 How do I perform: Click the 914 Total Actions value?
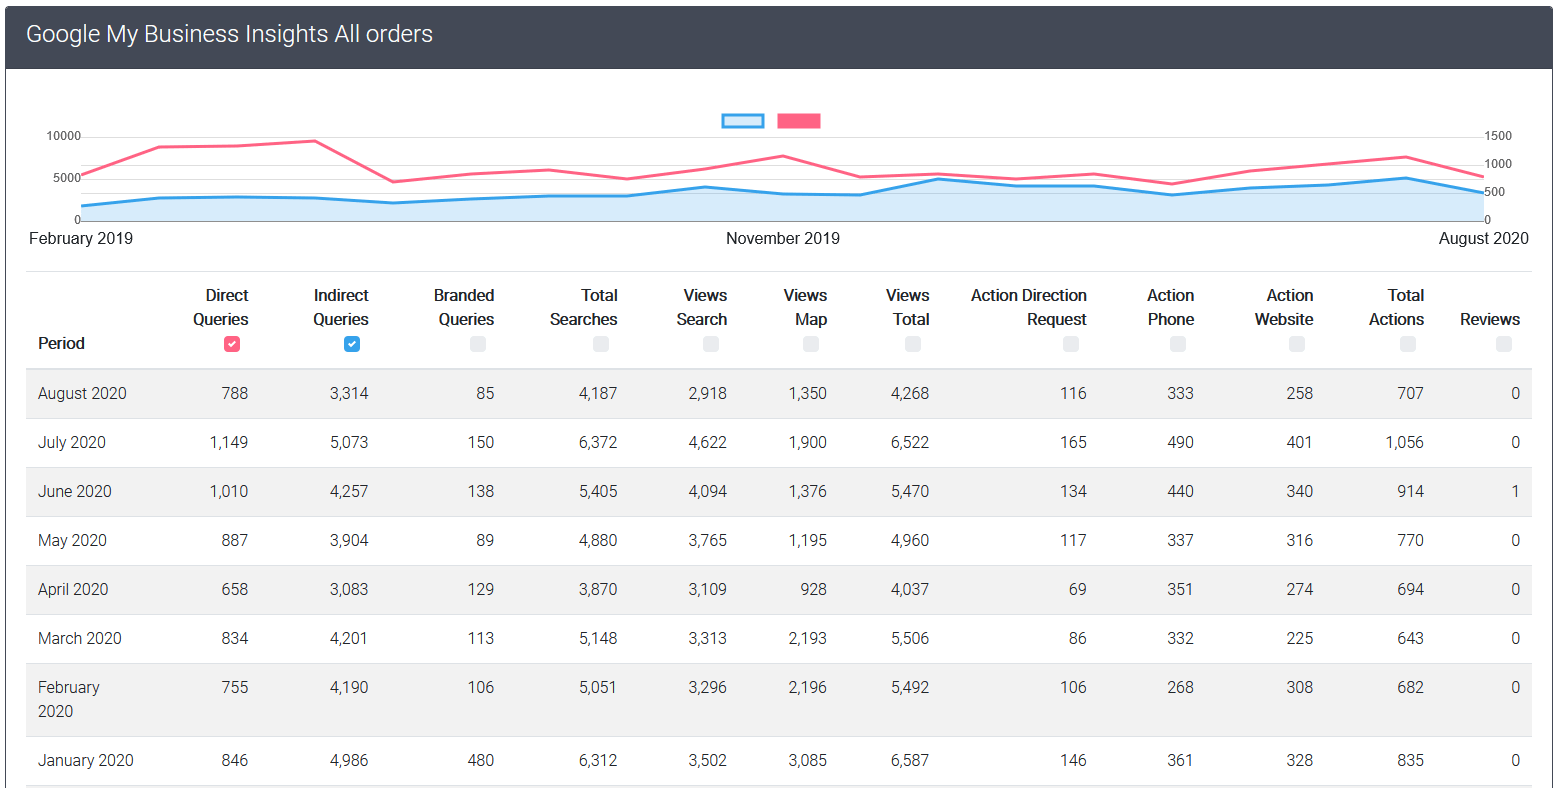[x=1411, y=491]
